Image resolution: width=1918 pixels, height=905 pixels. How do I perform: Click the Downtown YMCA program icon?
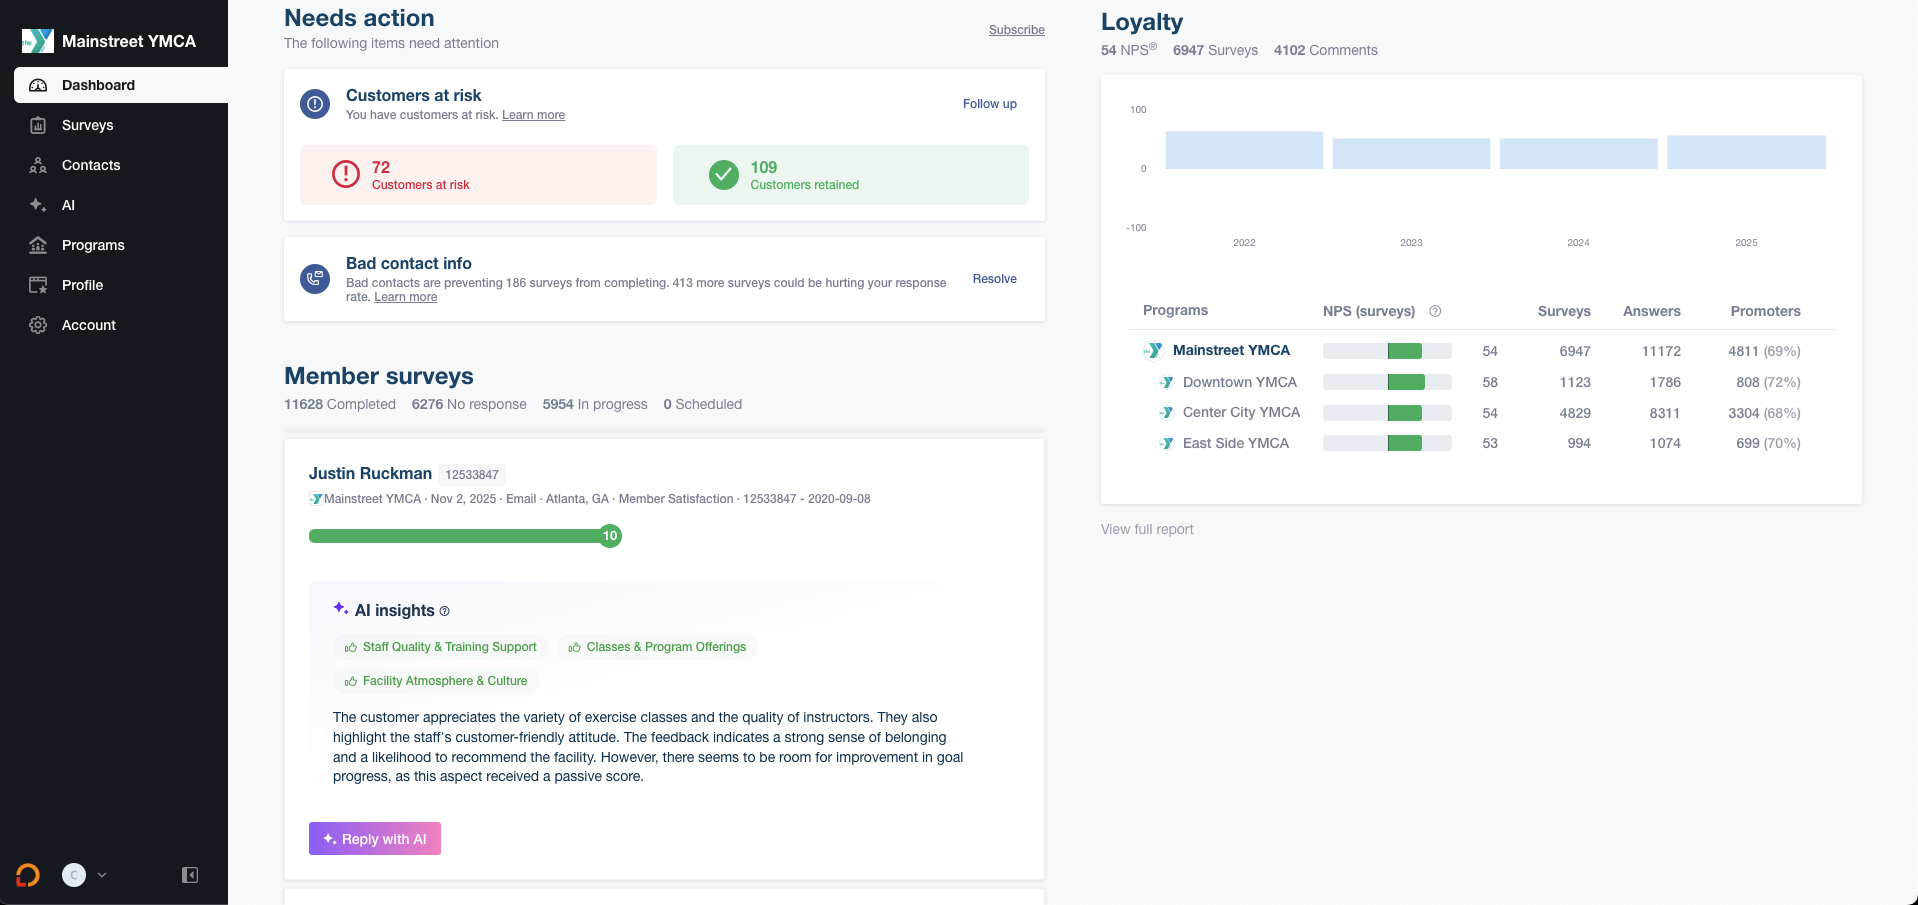[x=1166, y=382]
